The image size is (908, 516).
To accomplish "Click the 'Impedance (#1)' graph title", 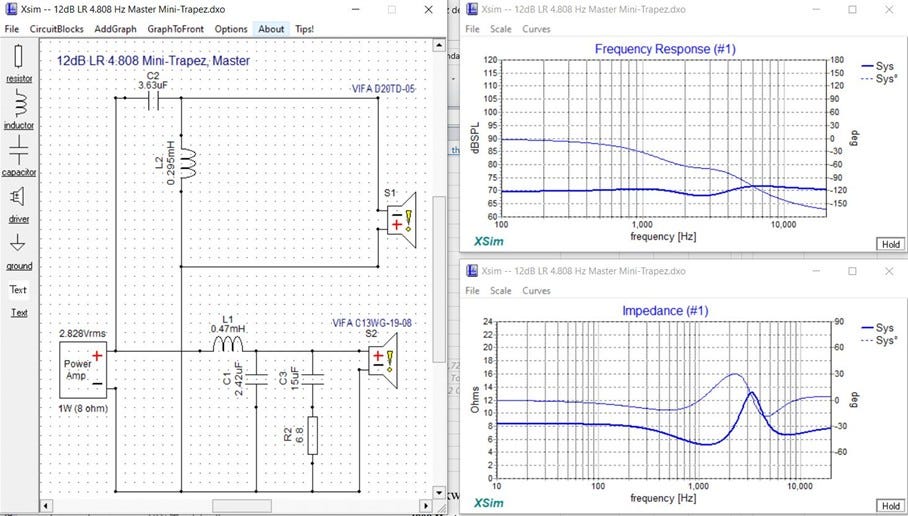I will click(665, 311).
